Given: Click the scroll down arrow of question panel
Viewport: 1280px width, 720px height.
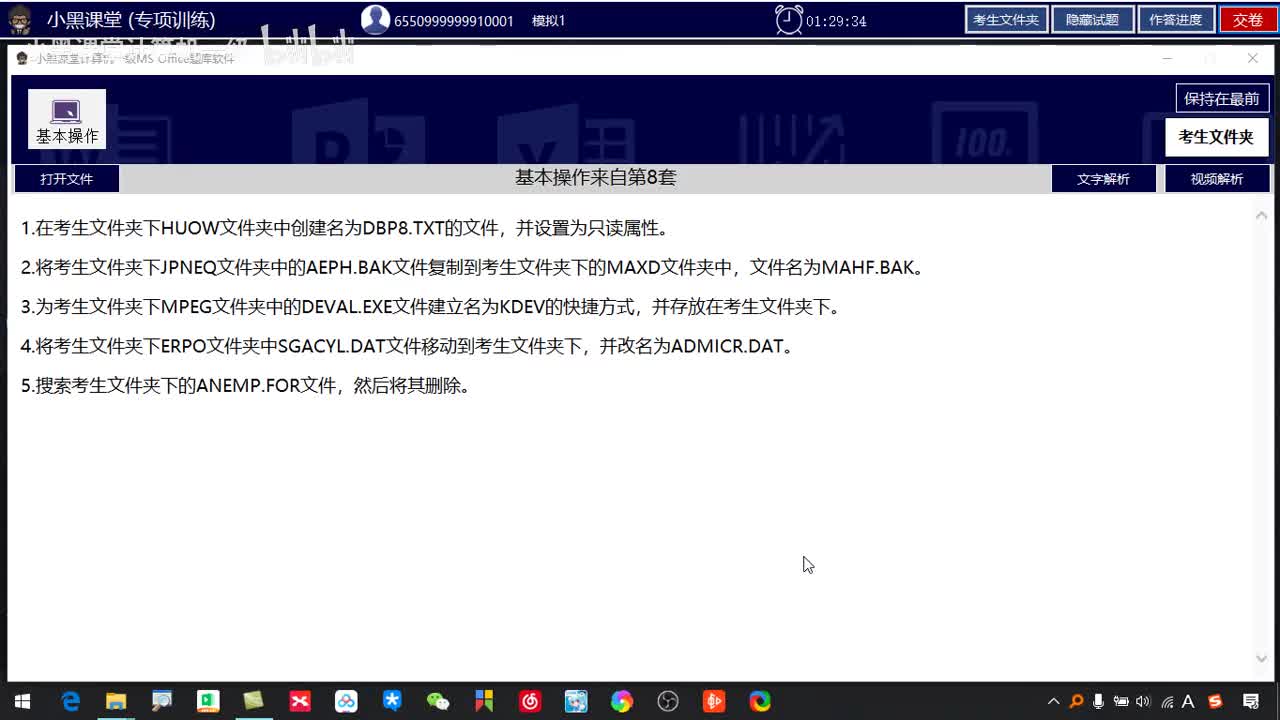Looking at the screenshot, I should pos(1261,658).
